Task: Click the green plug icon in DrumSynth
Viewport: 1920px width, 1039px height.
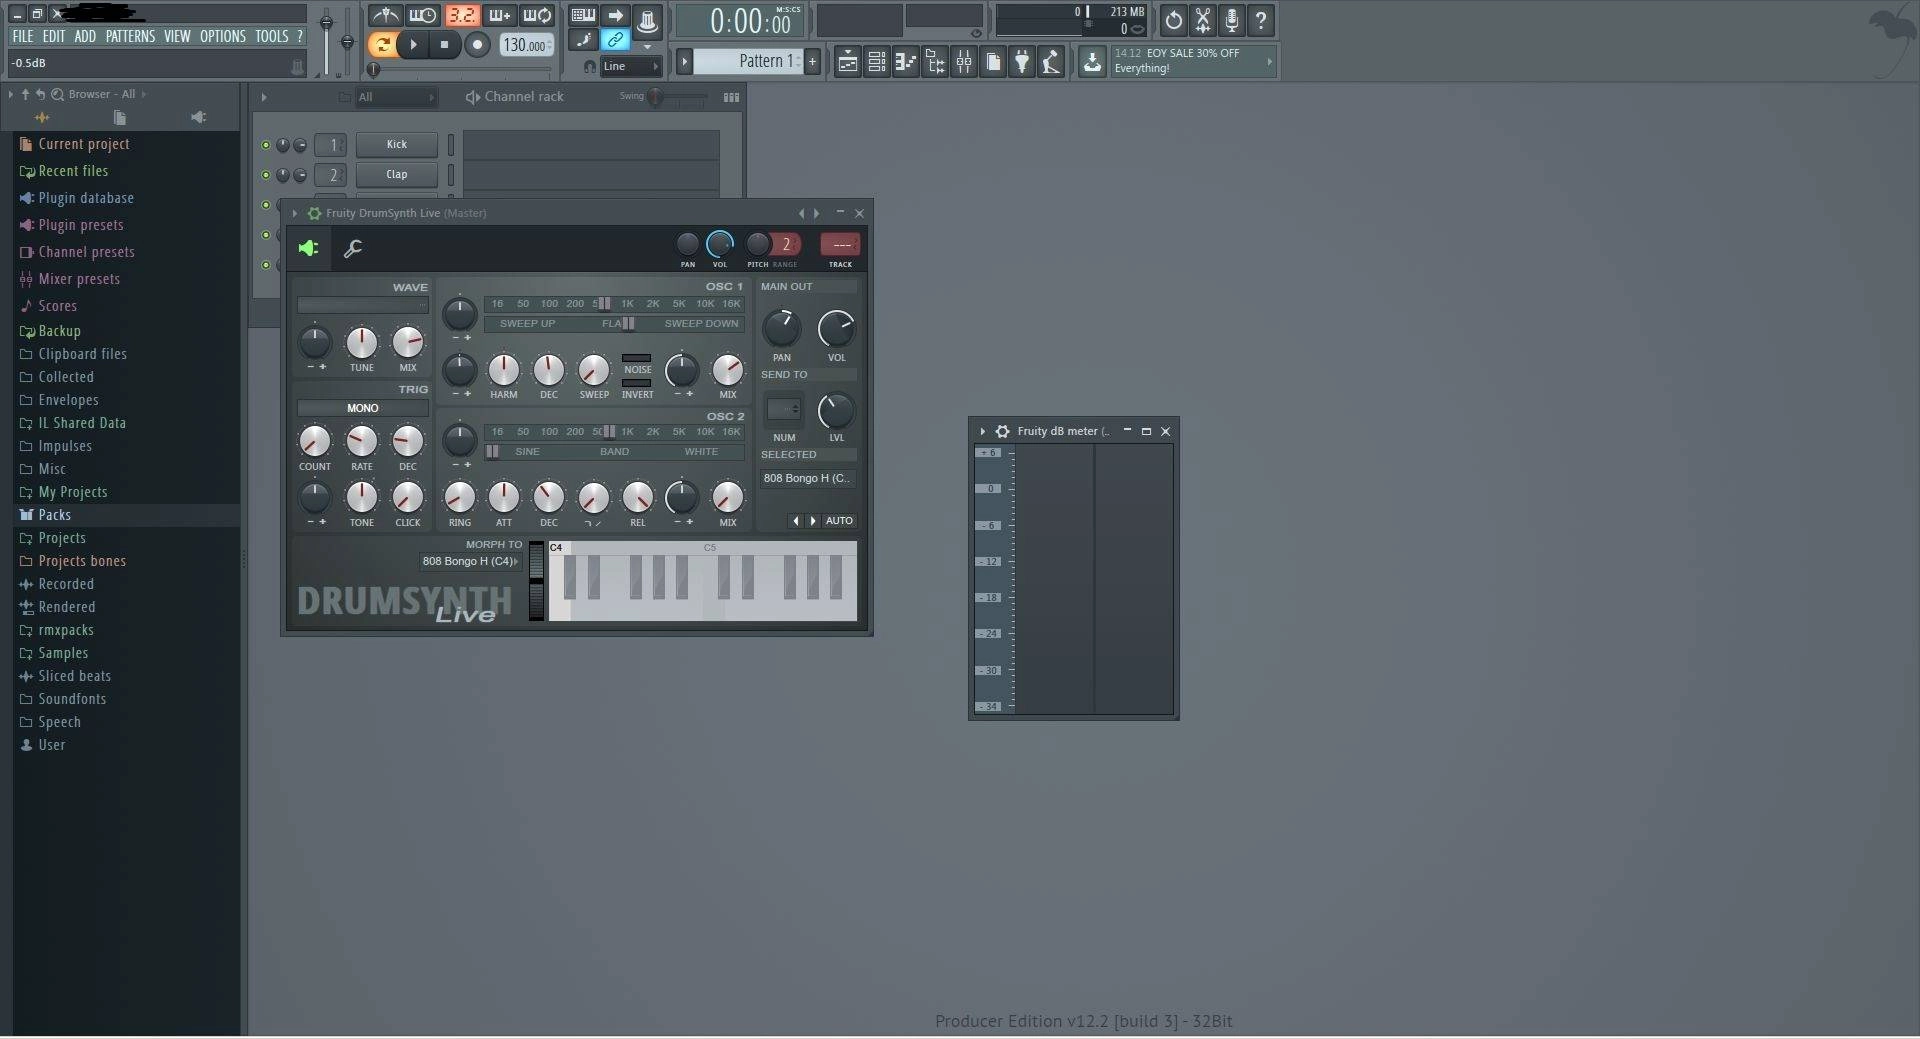Action: pos(309,248)
